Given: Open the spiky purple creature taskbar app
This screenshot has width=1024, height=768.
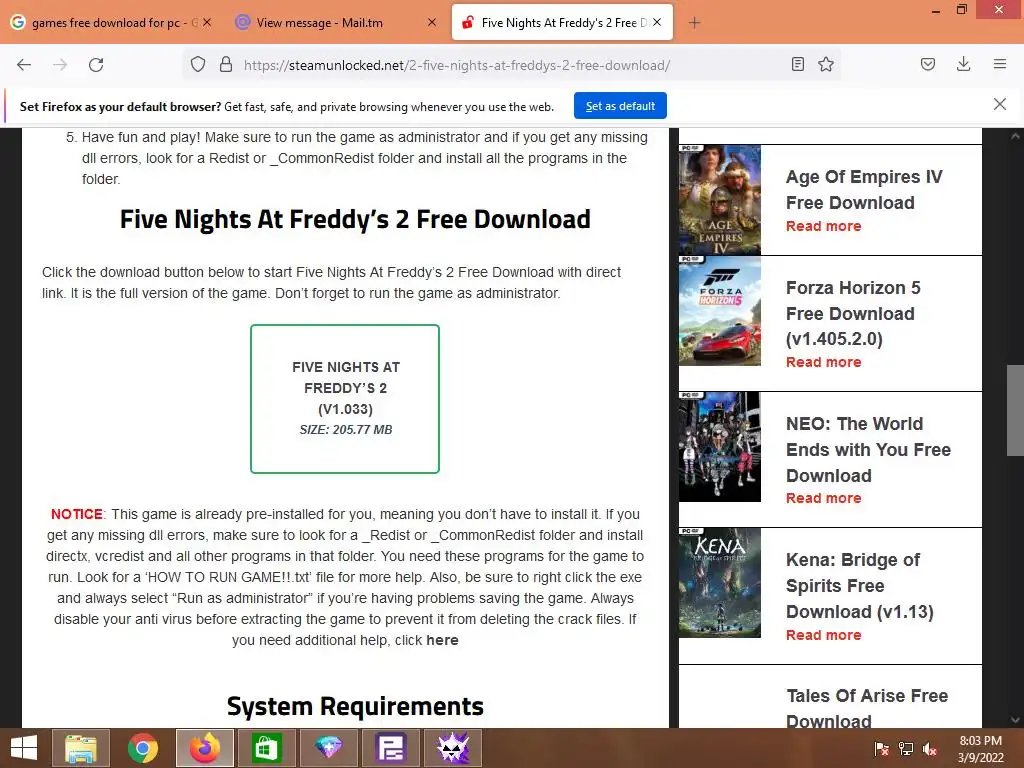Looking at the screenshot, I should click(x=453, y=748).
